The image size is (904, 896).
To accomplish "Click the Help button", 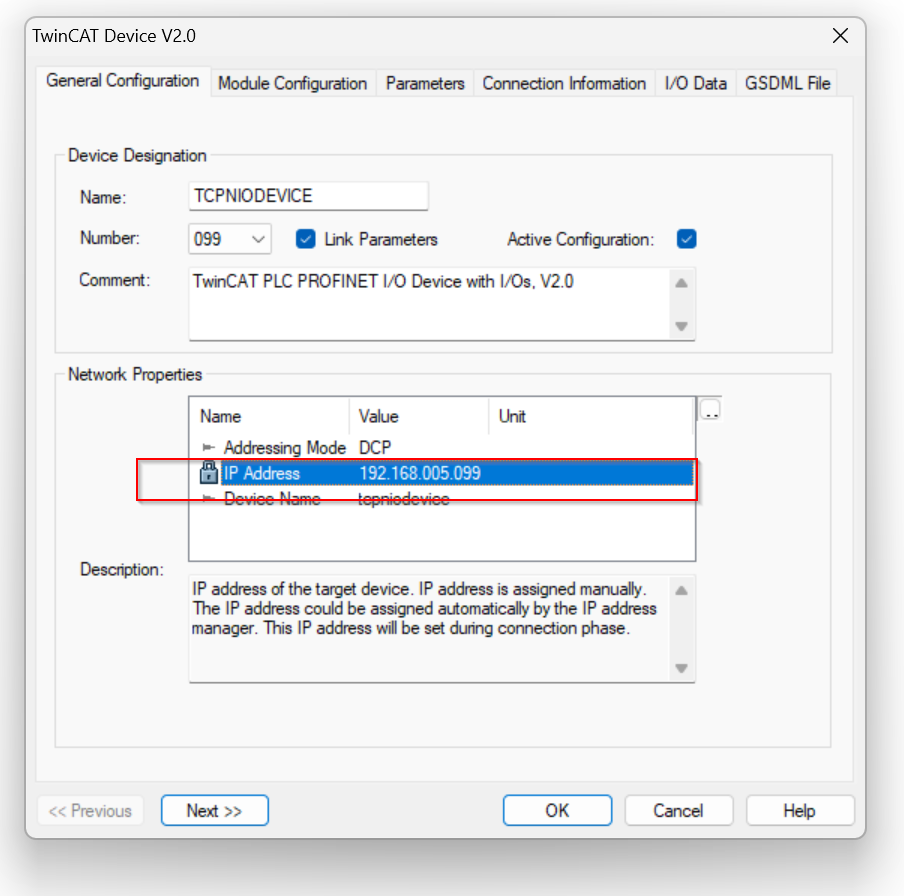I will tap(799, 811).
